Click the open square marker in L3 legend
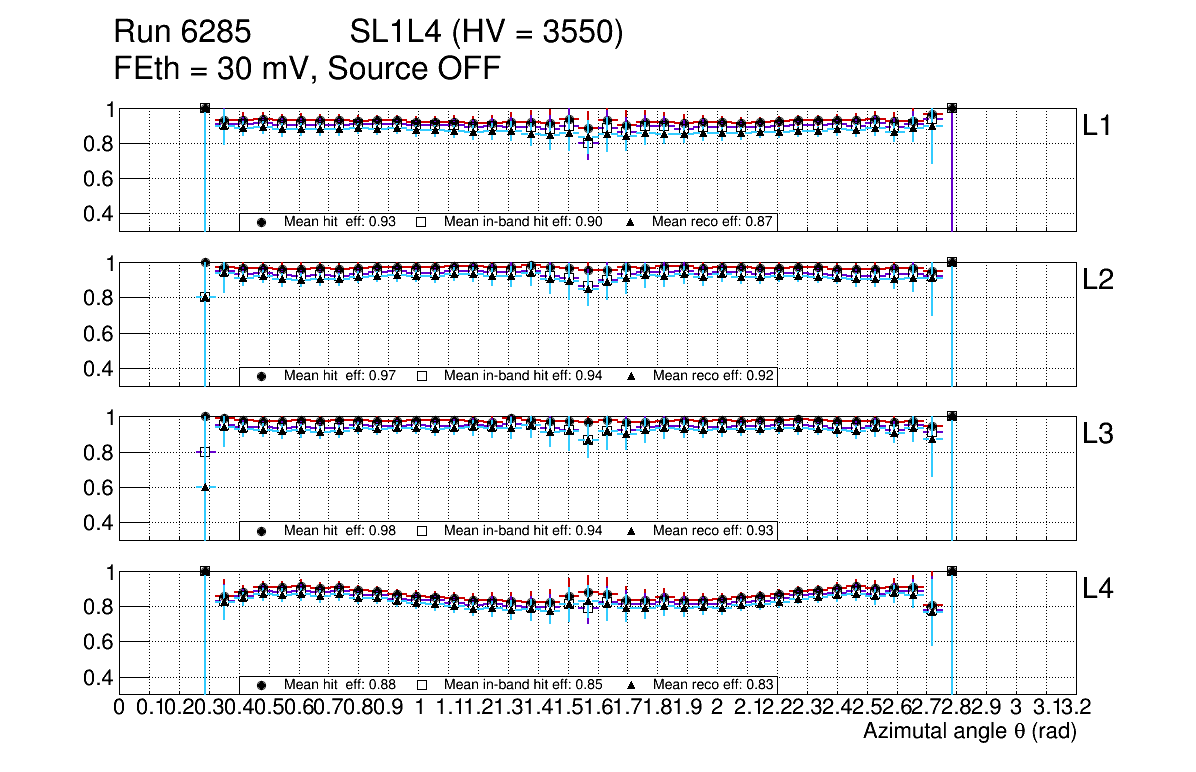1196x772 pixels. point(422,531)
